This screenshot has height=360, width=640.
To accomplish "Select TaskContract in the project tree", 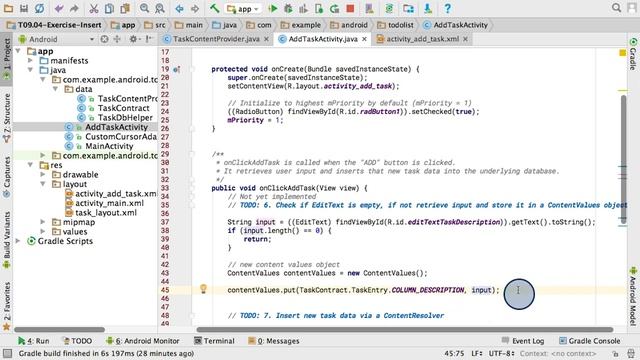I will pyautogui.click(x=123, y=108).
